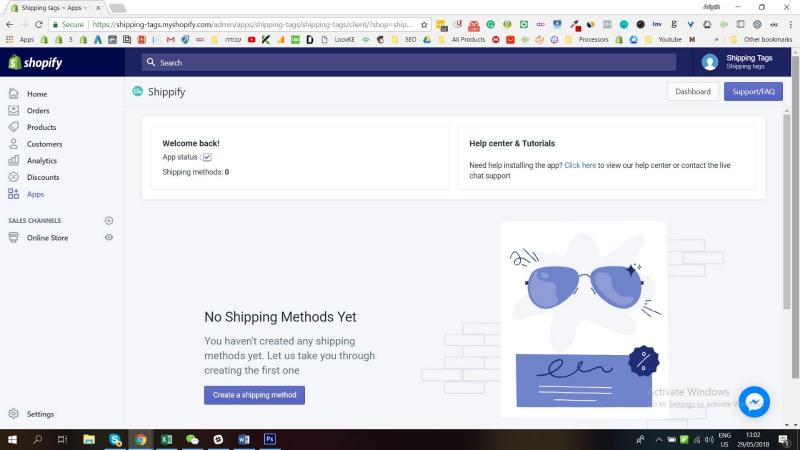The width and height of the screenshot is (800, 450).
Task: Switch to Excel on the taskbar
Action: pyautogui.click(x=166, y=439)
